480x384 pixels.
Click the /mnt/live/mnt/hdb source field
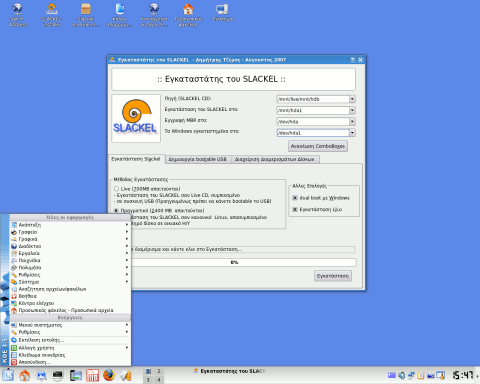[x=313, y=99]
